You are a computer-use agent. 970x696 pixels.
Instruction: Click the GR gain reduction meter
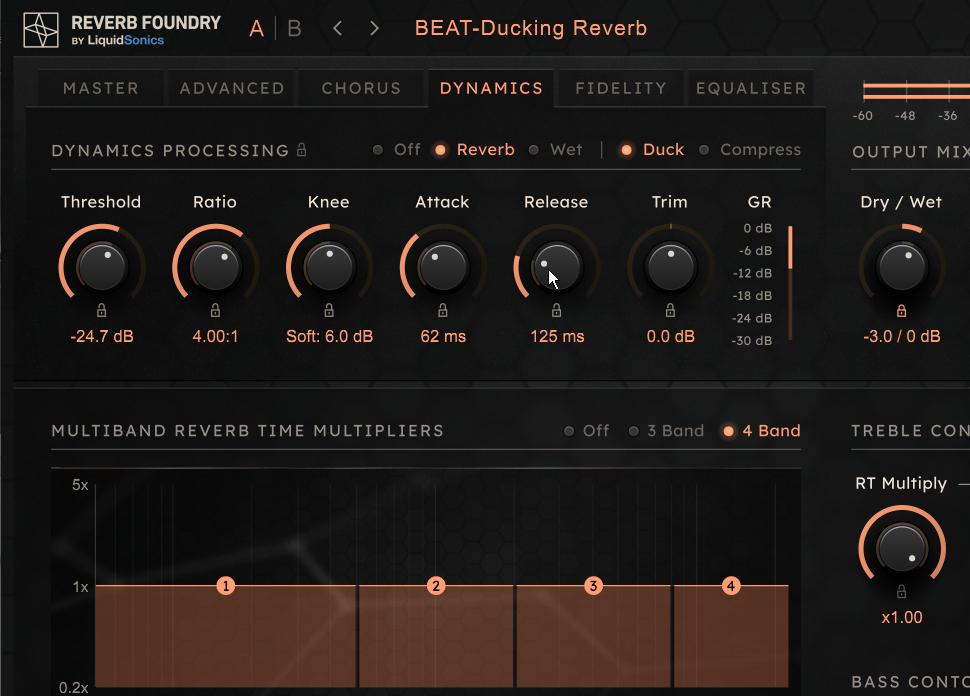coord(790,283)
